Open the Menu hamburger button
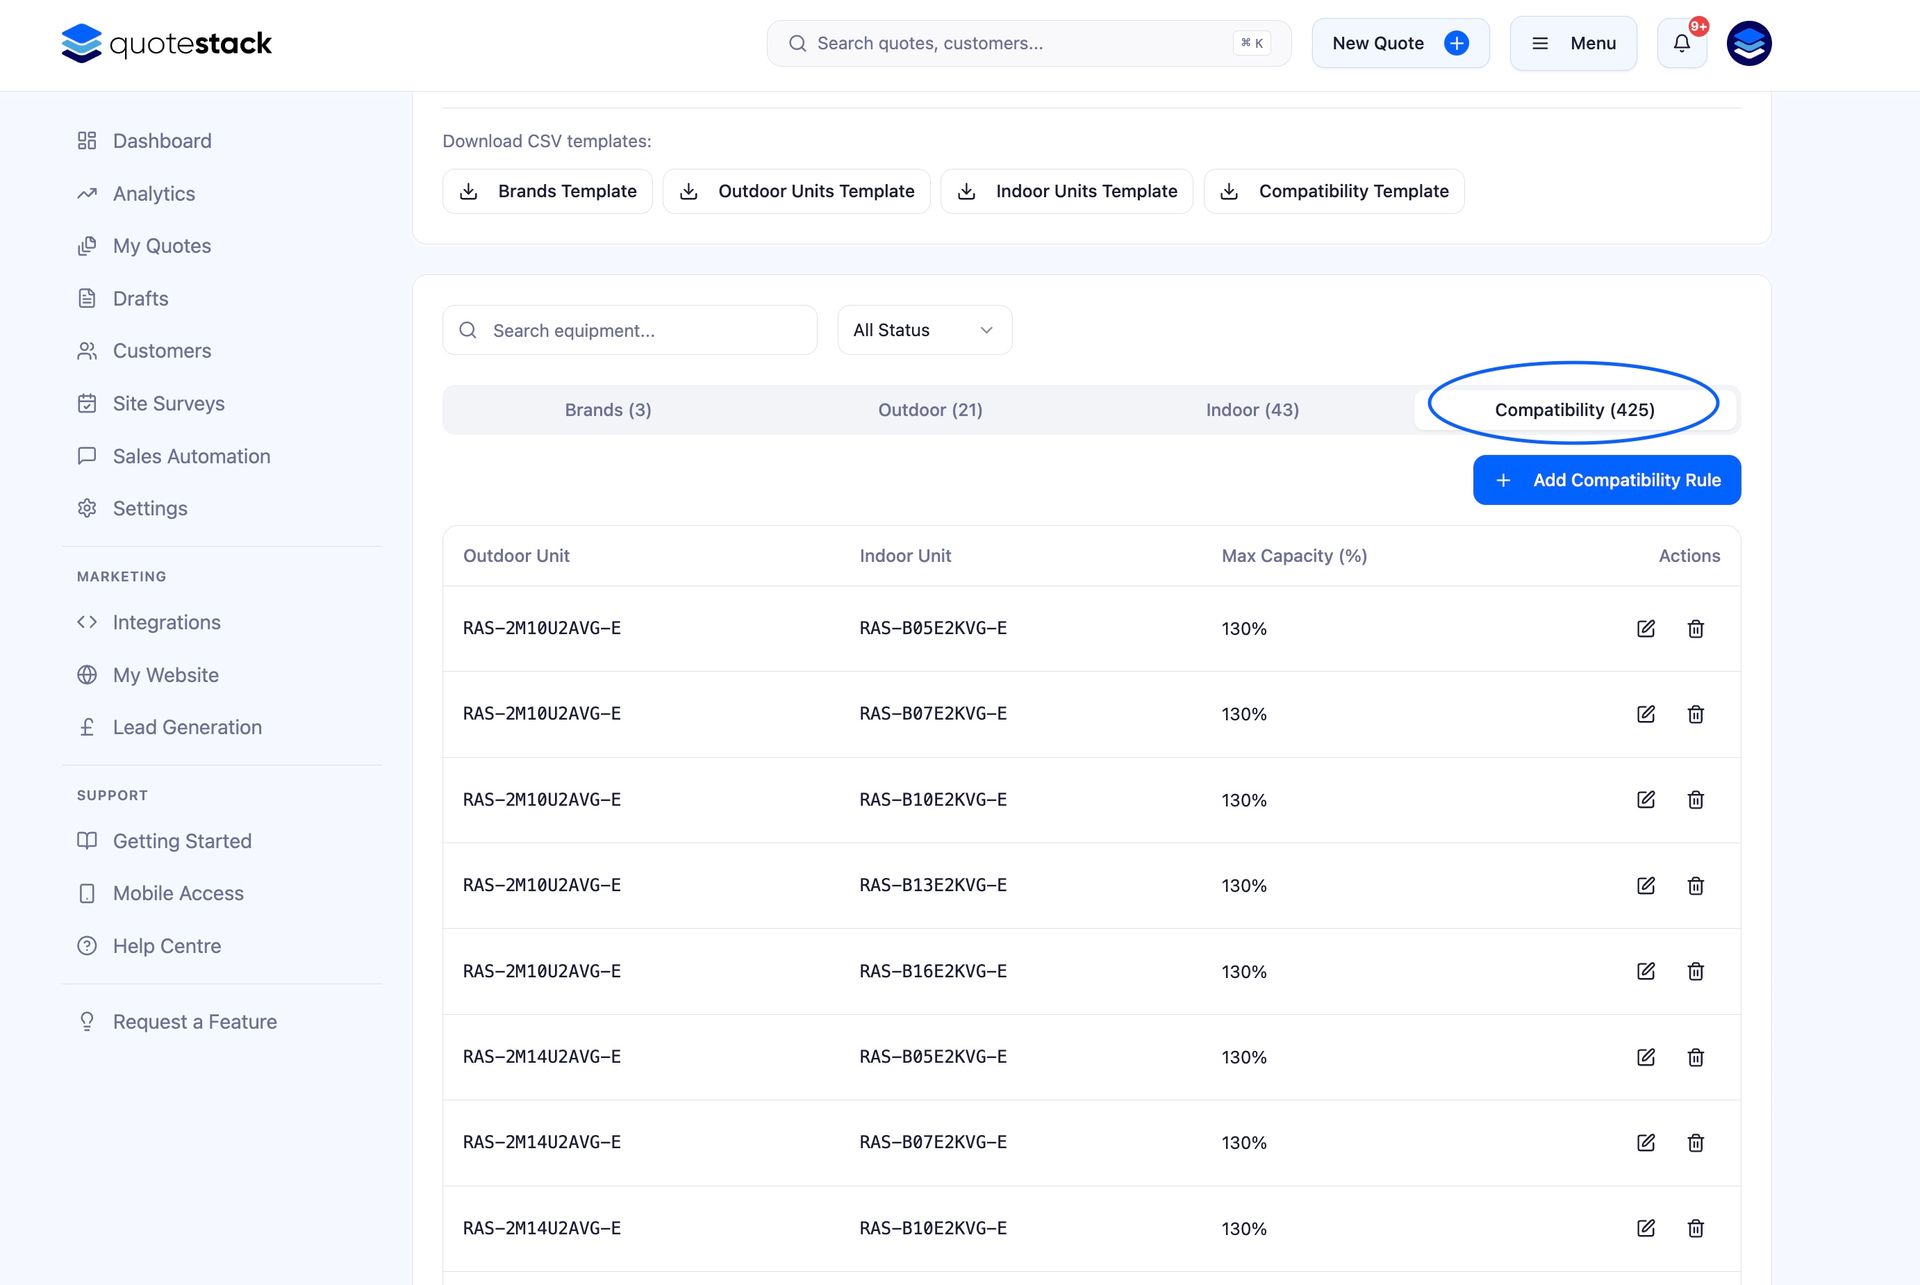The height and width of the screenshot is (1285, 1920). [1572, 43]
